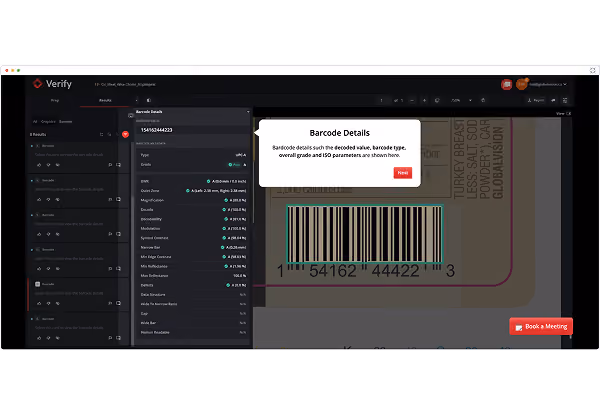
Task: Add comment to third barcode result
Action: [x=119, y=234]
